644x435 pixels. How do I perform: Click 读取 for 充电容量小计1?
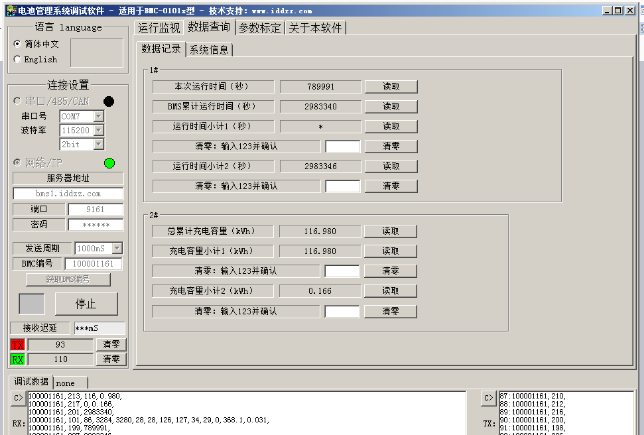coord(390,251)
